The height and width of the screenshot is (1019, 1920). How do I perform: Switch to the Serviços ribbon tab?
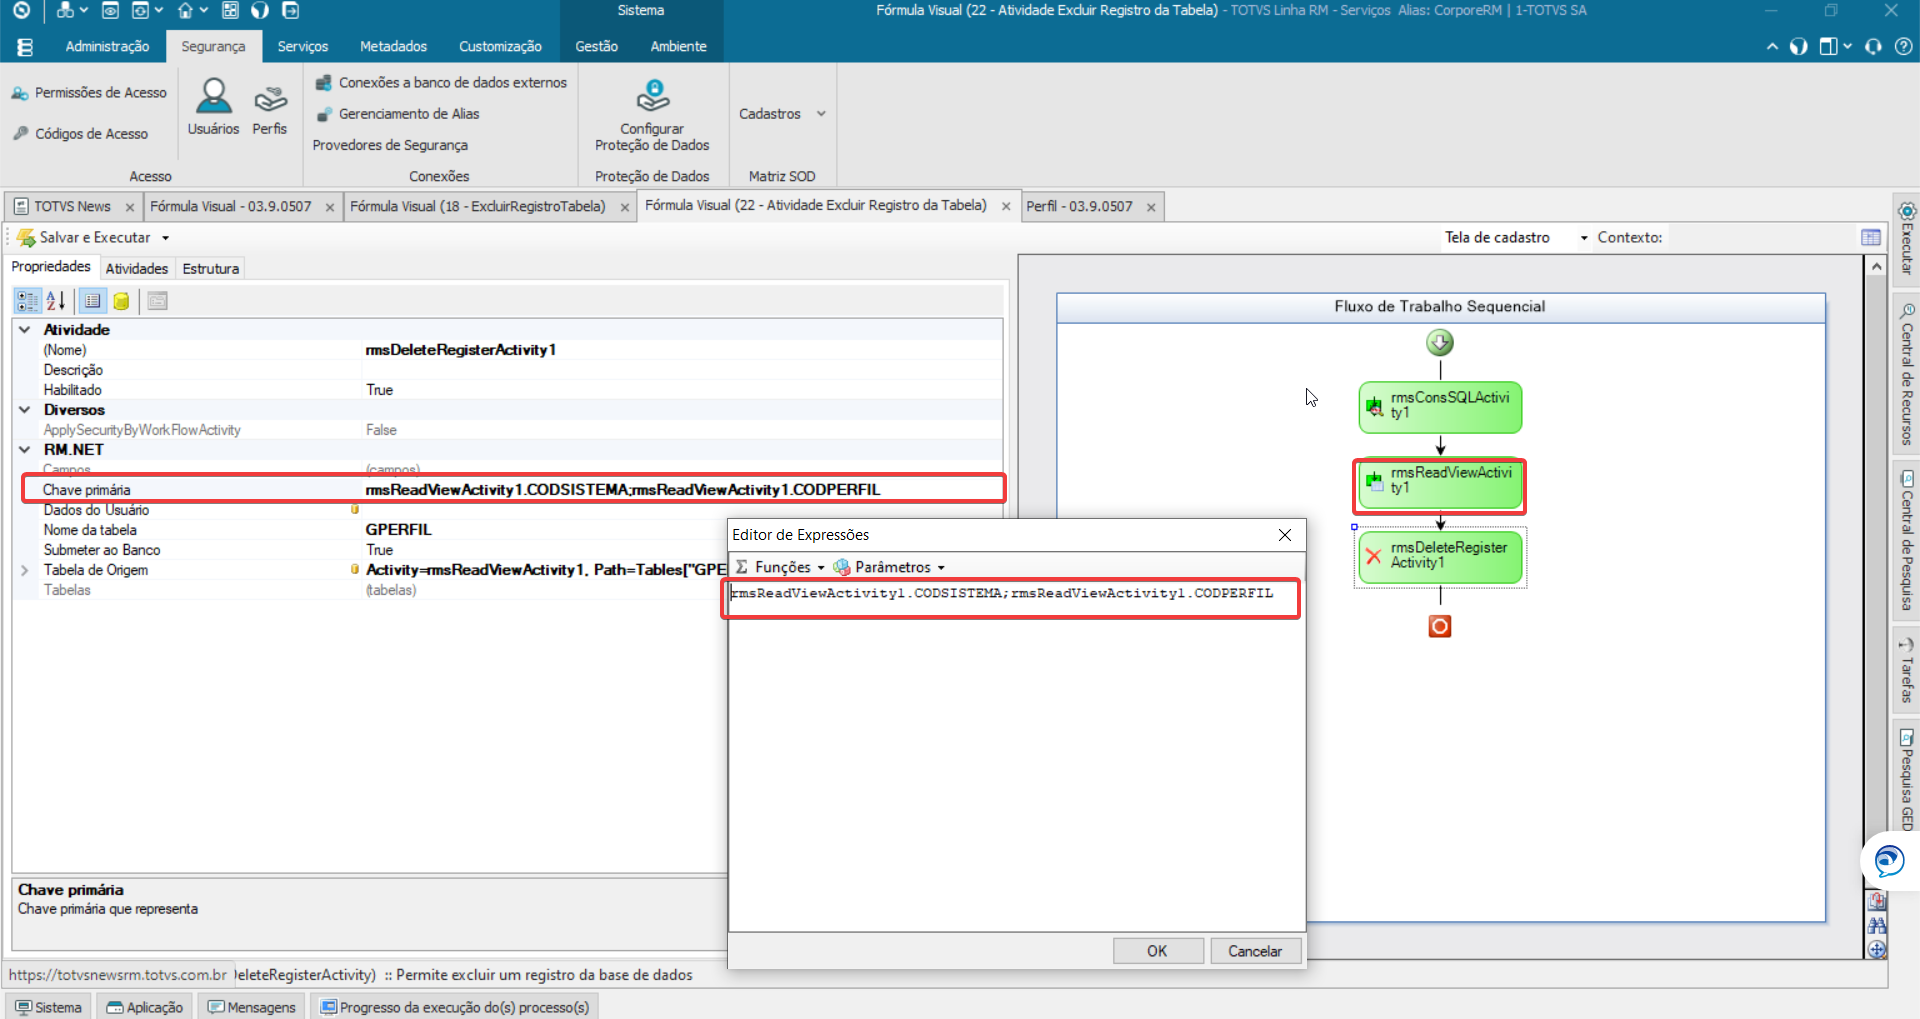click(303, 46)
